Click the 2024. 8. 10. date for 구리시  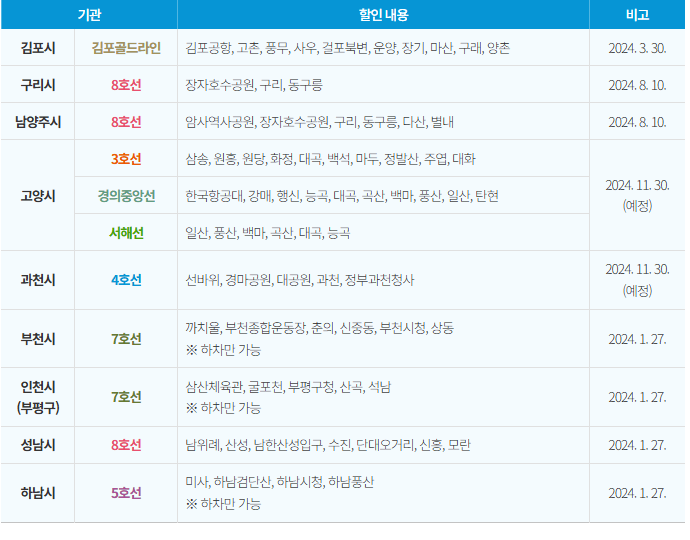point(637,84)
